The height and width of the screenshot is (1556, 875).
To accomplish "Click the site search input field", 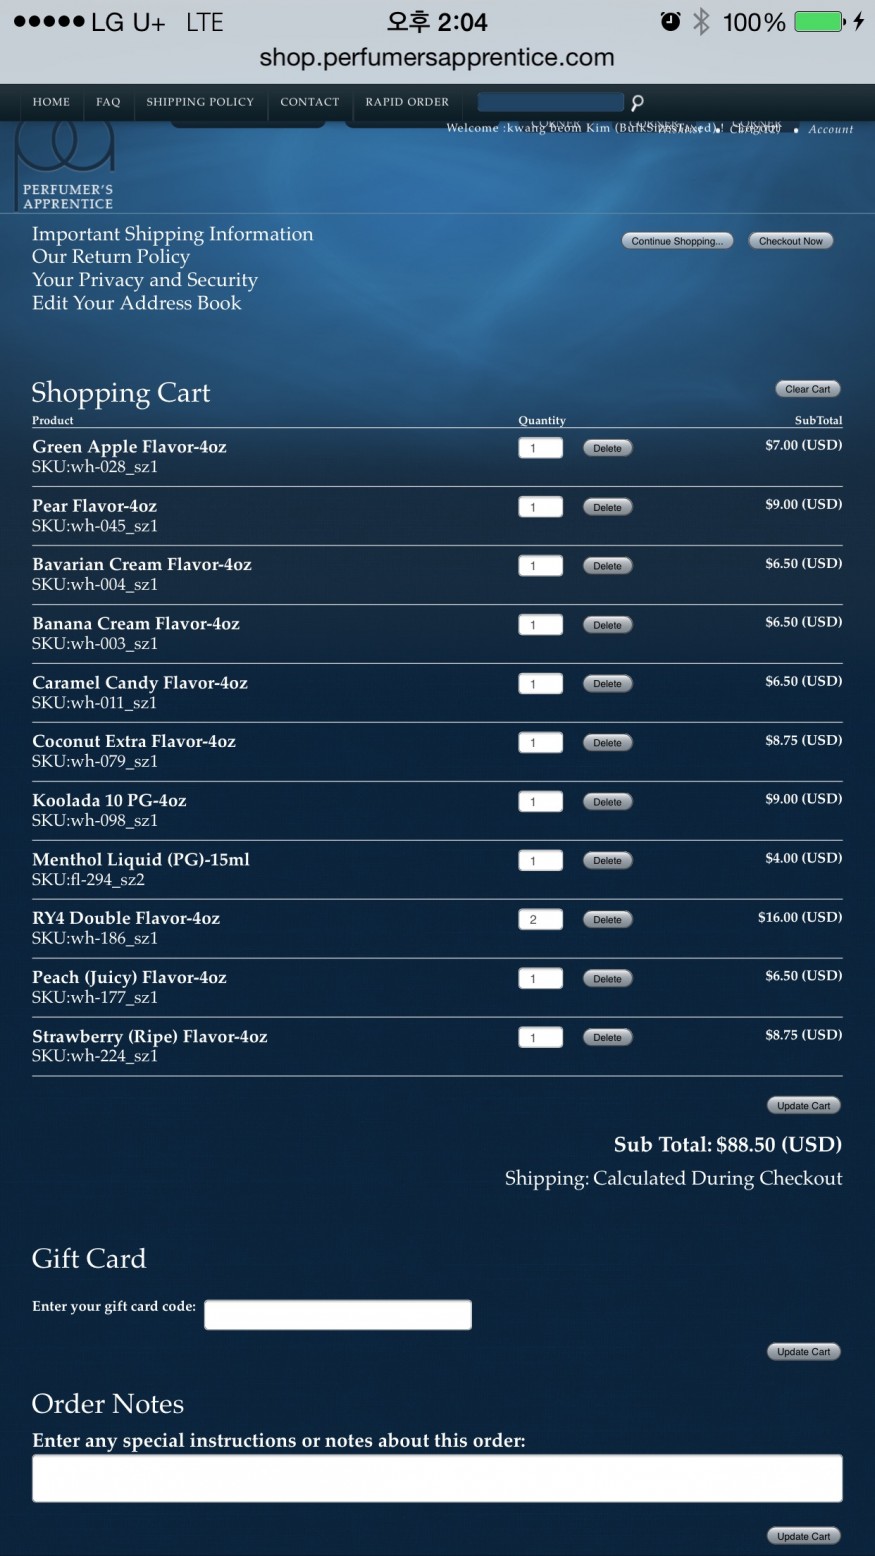I will (550, 102).
